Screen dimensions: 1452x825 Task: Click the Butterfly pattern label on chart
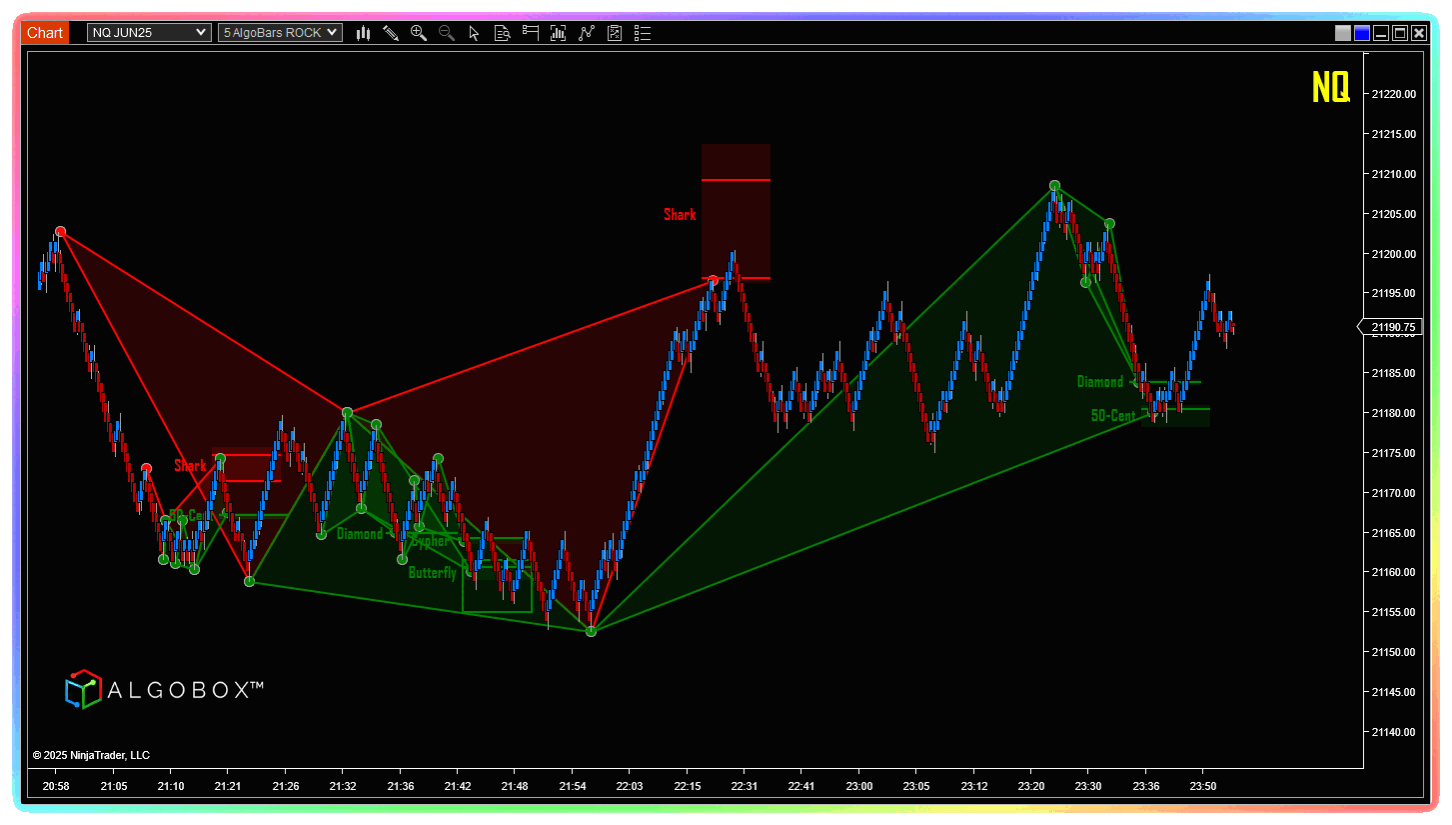pyautogui.click(x=432, y=573)
